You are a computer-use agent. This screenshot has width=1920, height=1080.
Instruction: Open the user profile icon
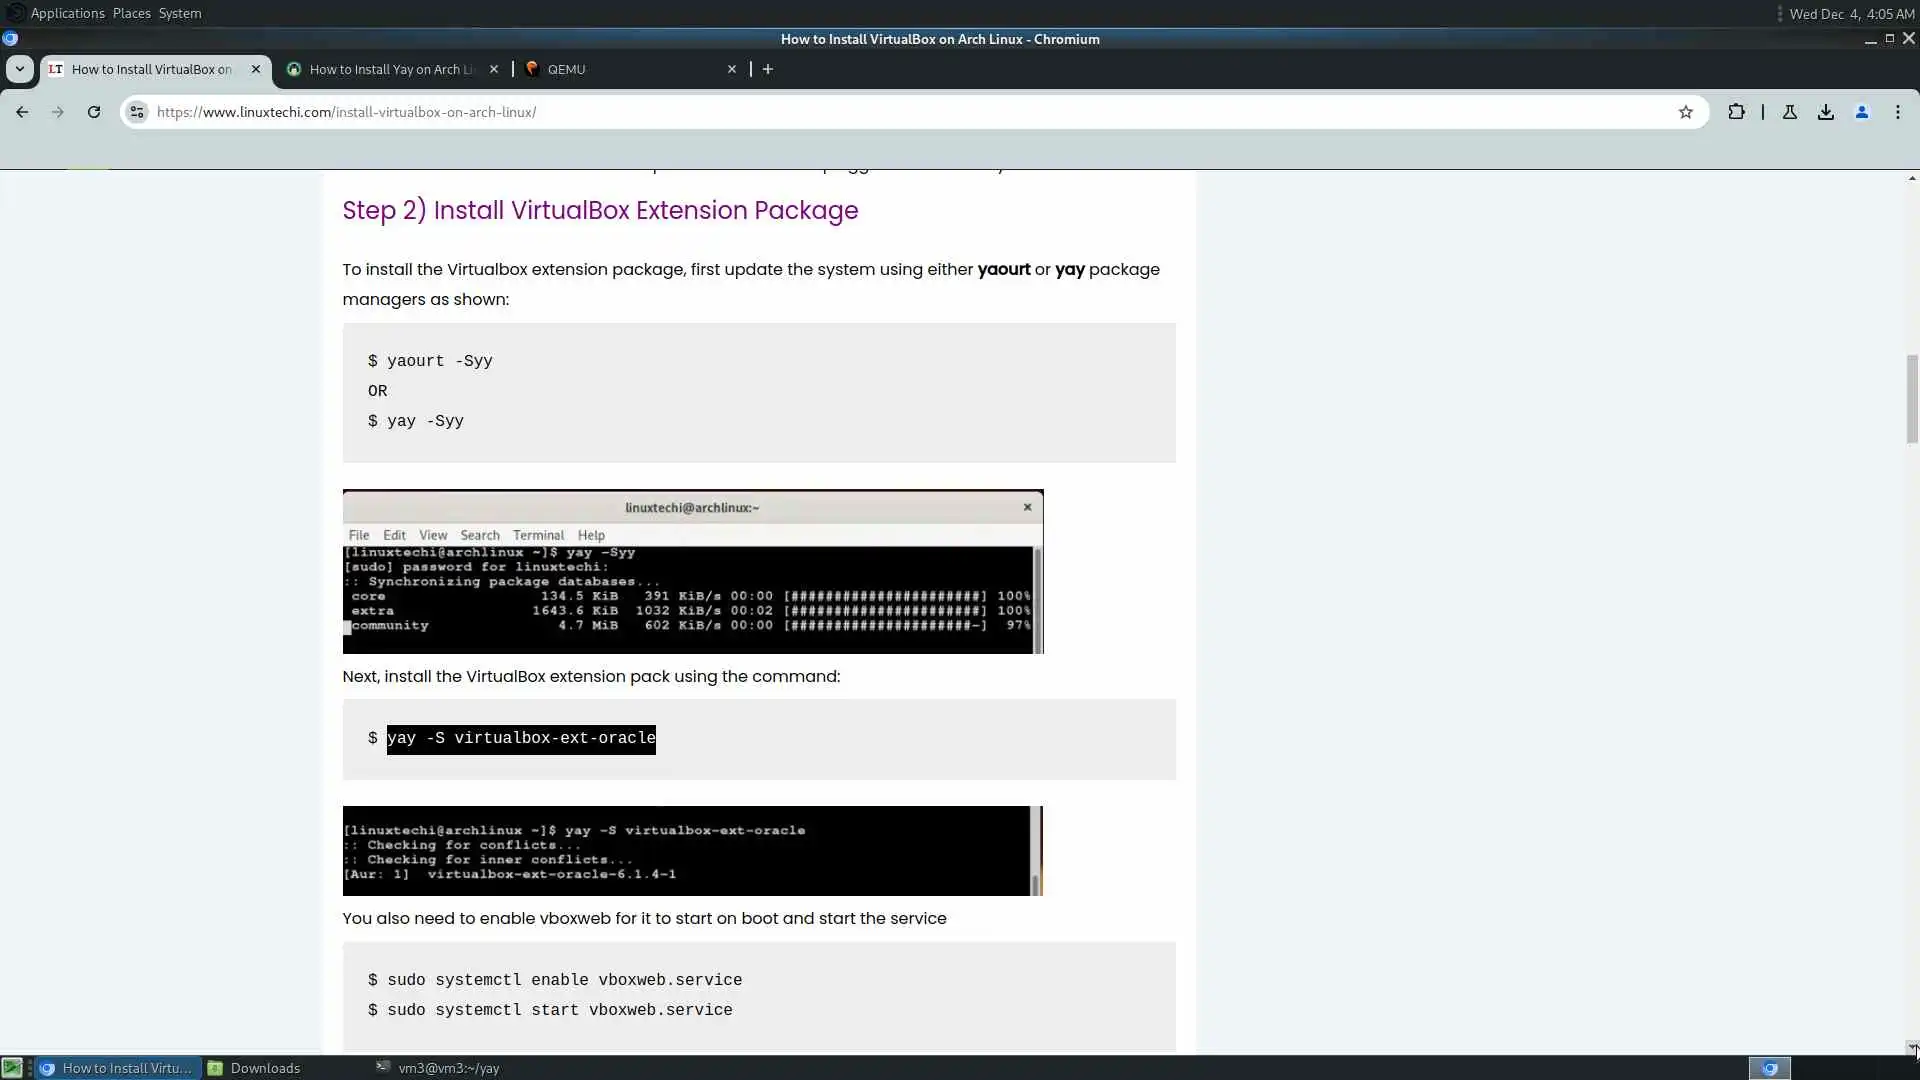click(x=1862, y=112)
